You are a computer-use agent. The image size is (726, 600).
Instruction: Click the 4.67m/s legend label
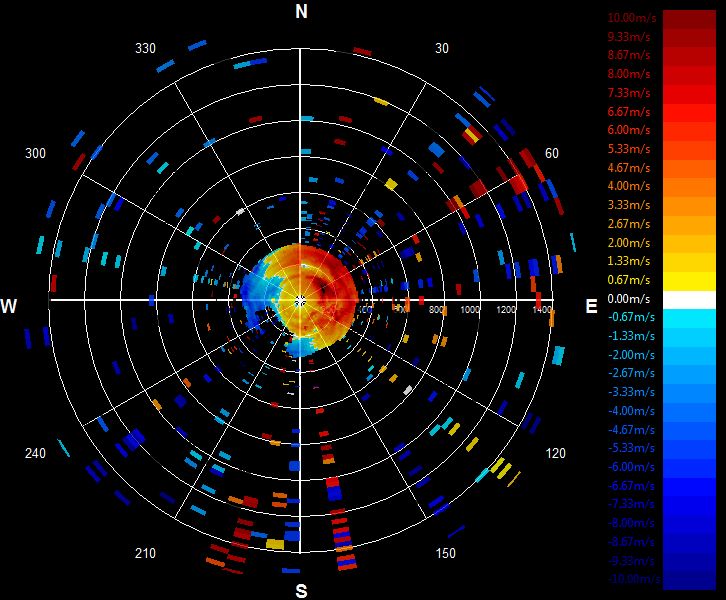629,168
